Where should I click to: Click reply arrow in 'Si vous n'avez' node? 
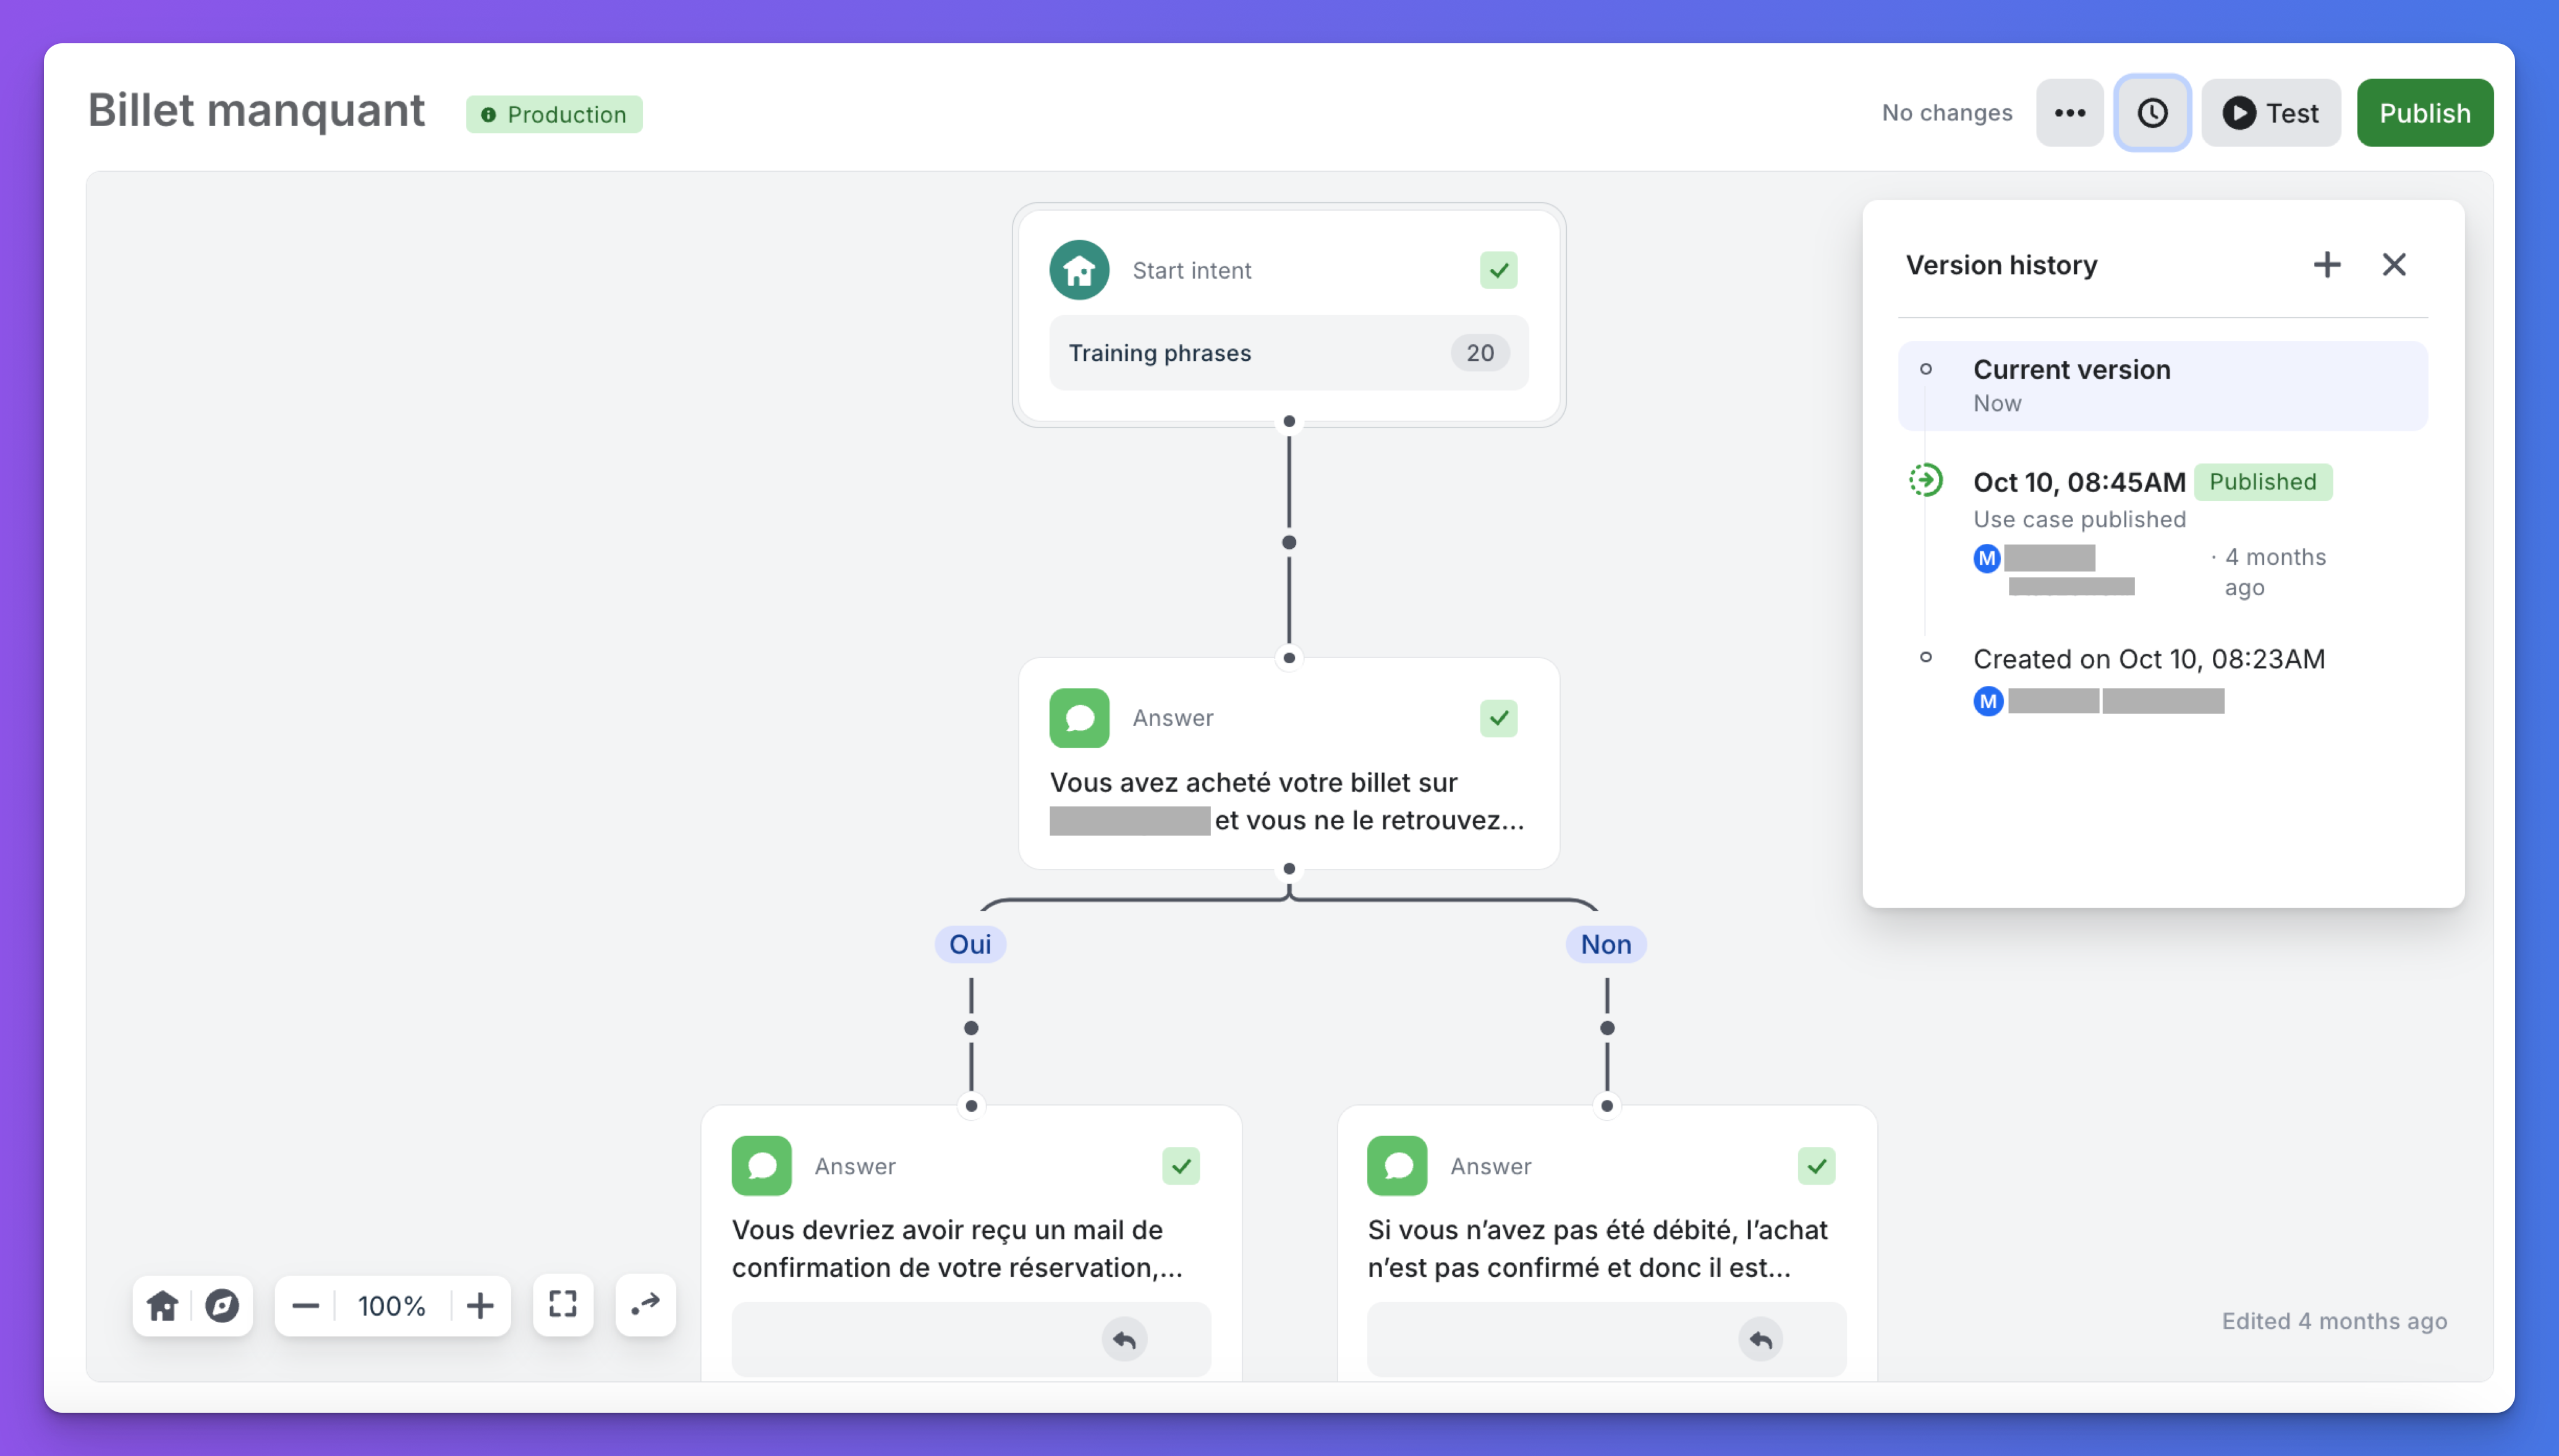pos(1760,1340)
